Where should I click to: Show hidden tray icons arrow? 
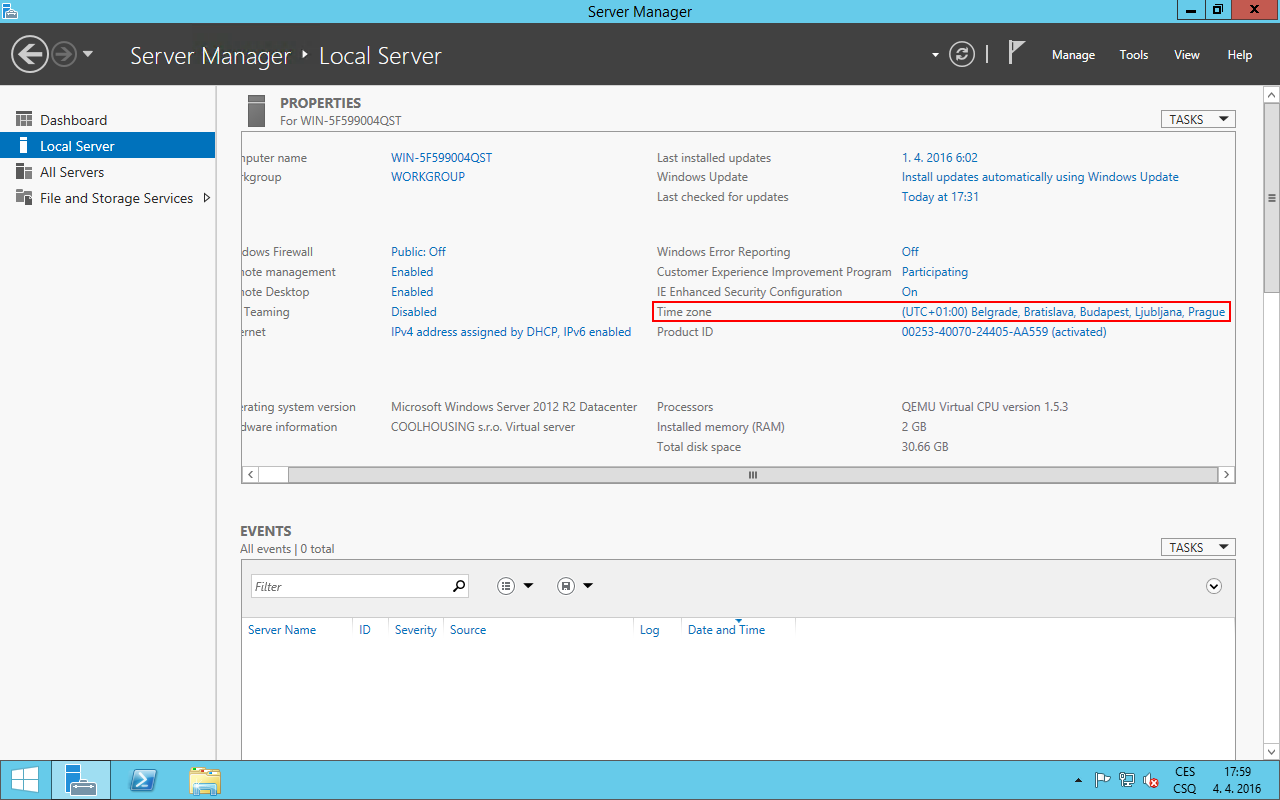pyautogui.click(x=1078, y=780)
